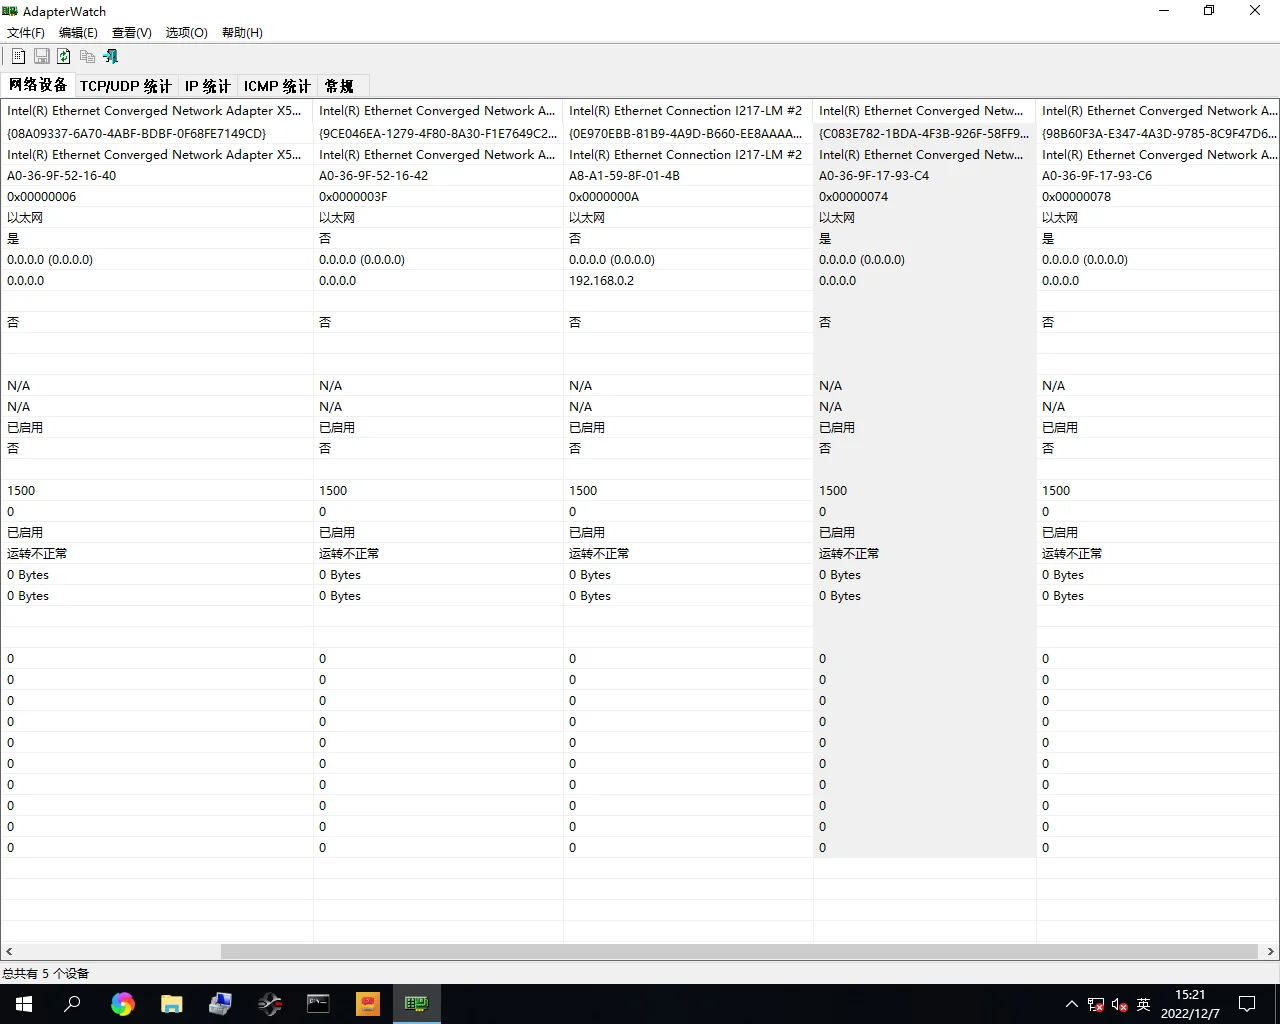Click the horizontal scrollbar thumb
The image size is (1280, 1024).
pos(739,952)
